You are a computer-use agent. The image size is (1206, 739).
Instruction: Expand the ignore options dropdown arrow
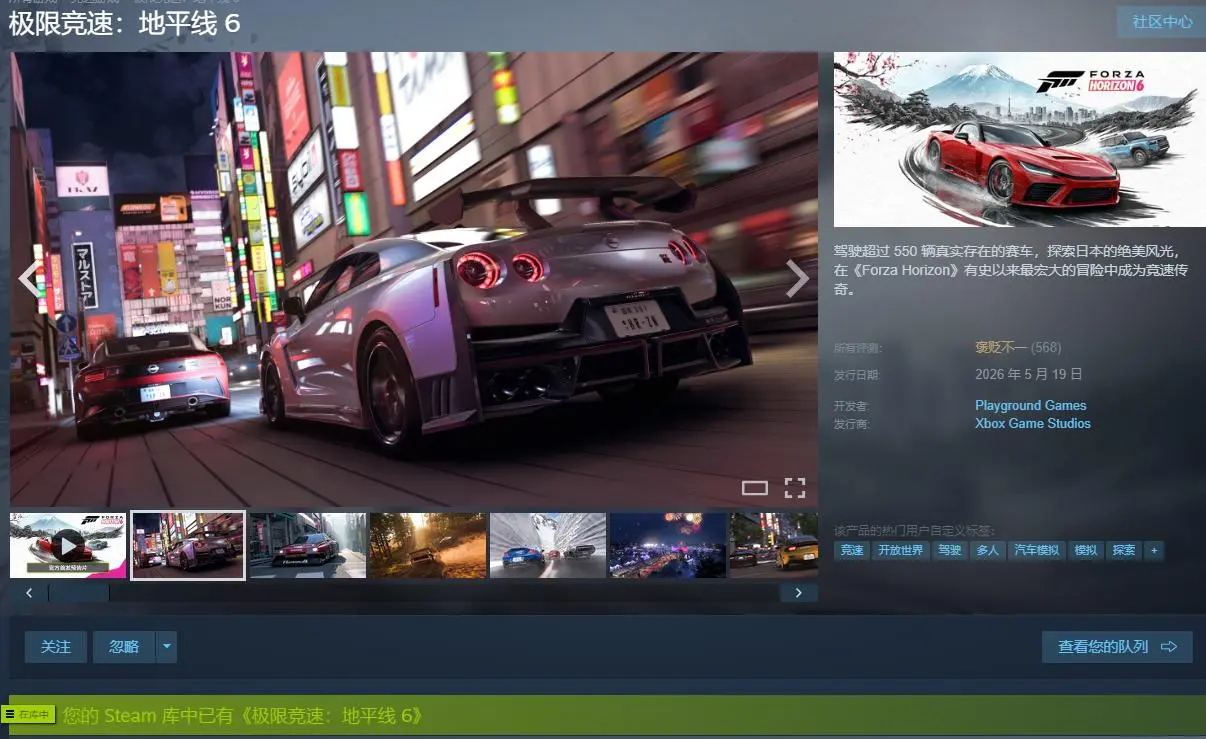pos(167,647)
